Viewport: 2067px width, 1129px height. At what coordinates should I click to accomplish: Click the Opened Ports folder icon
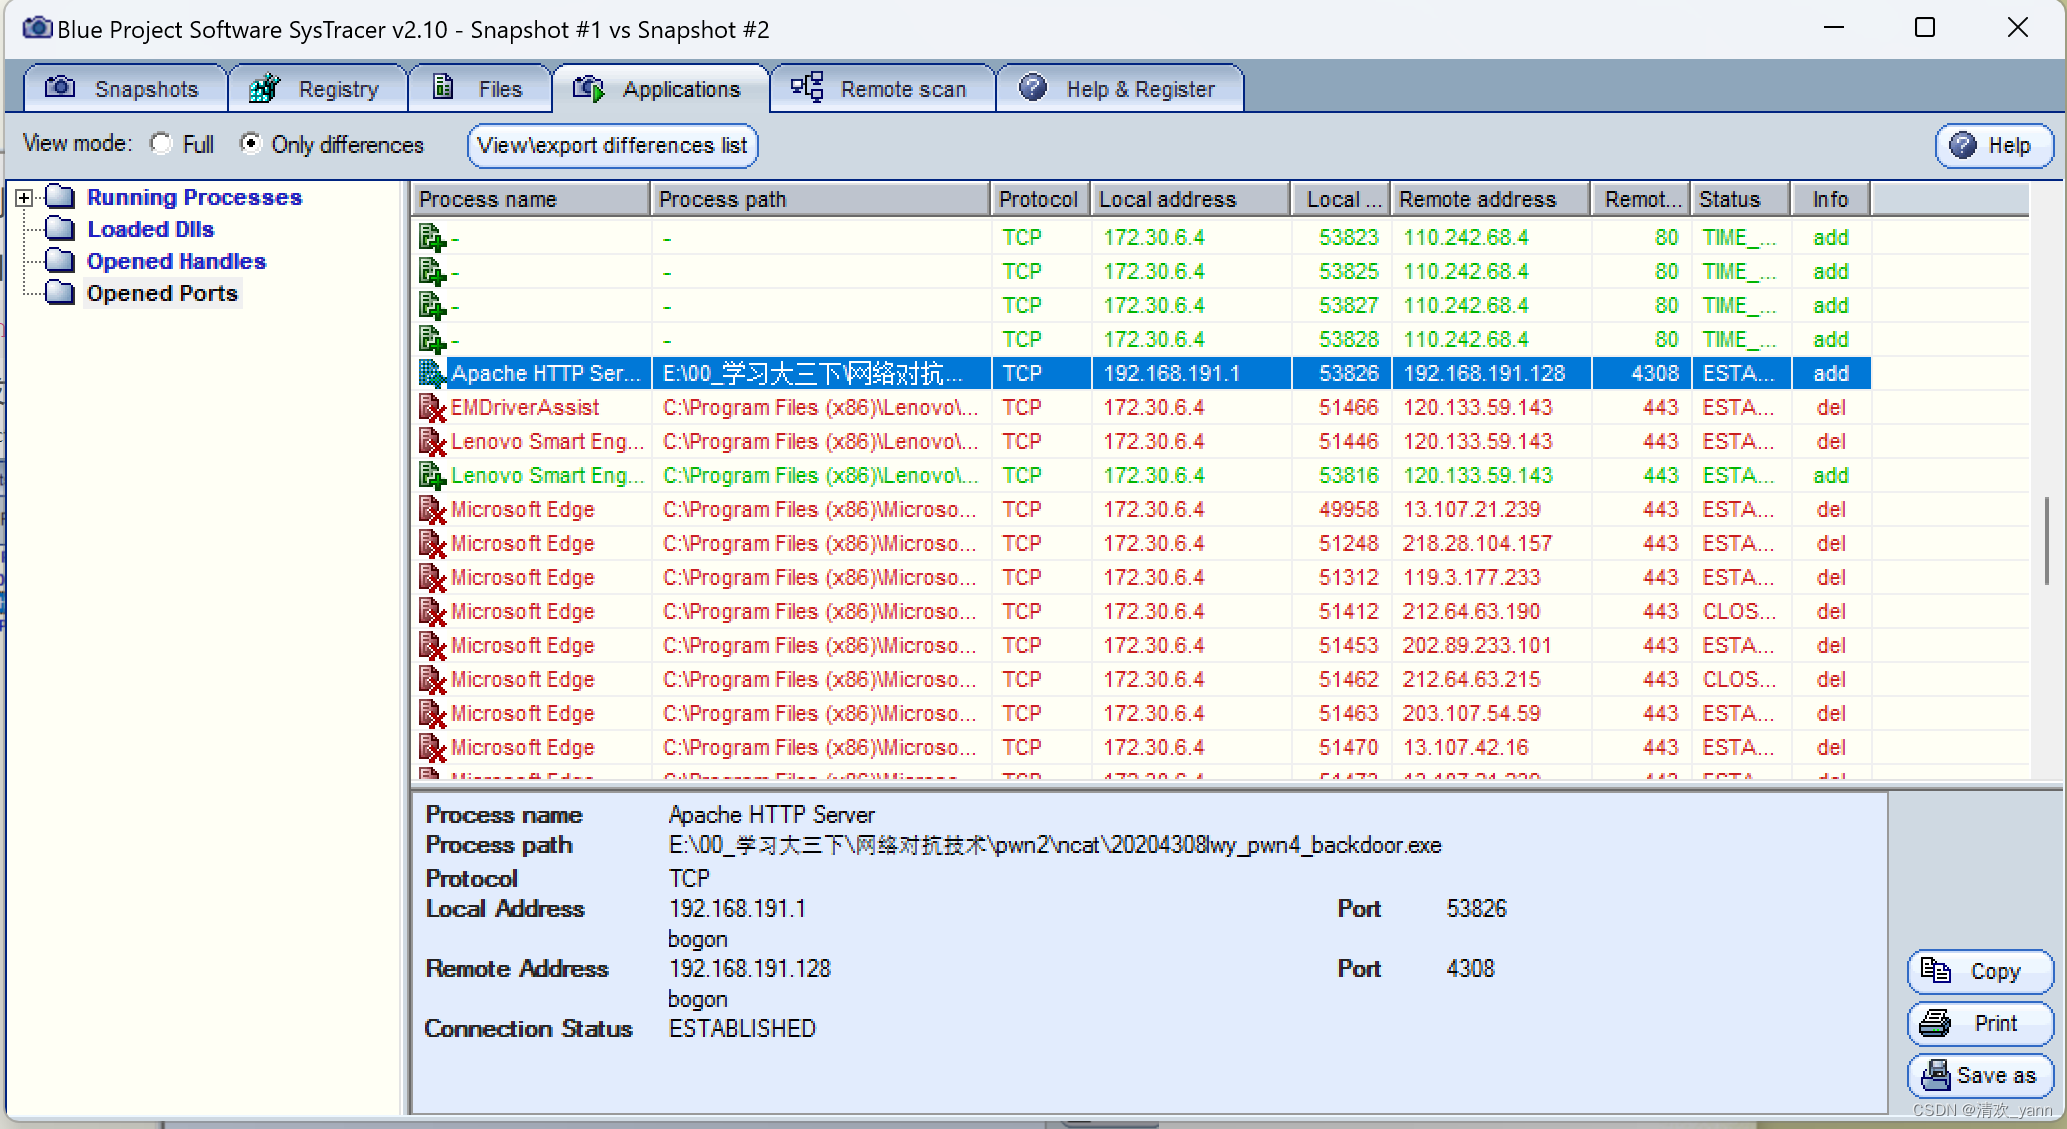pos(60,293)
